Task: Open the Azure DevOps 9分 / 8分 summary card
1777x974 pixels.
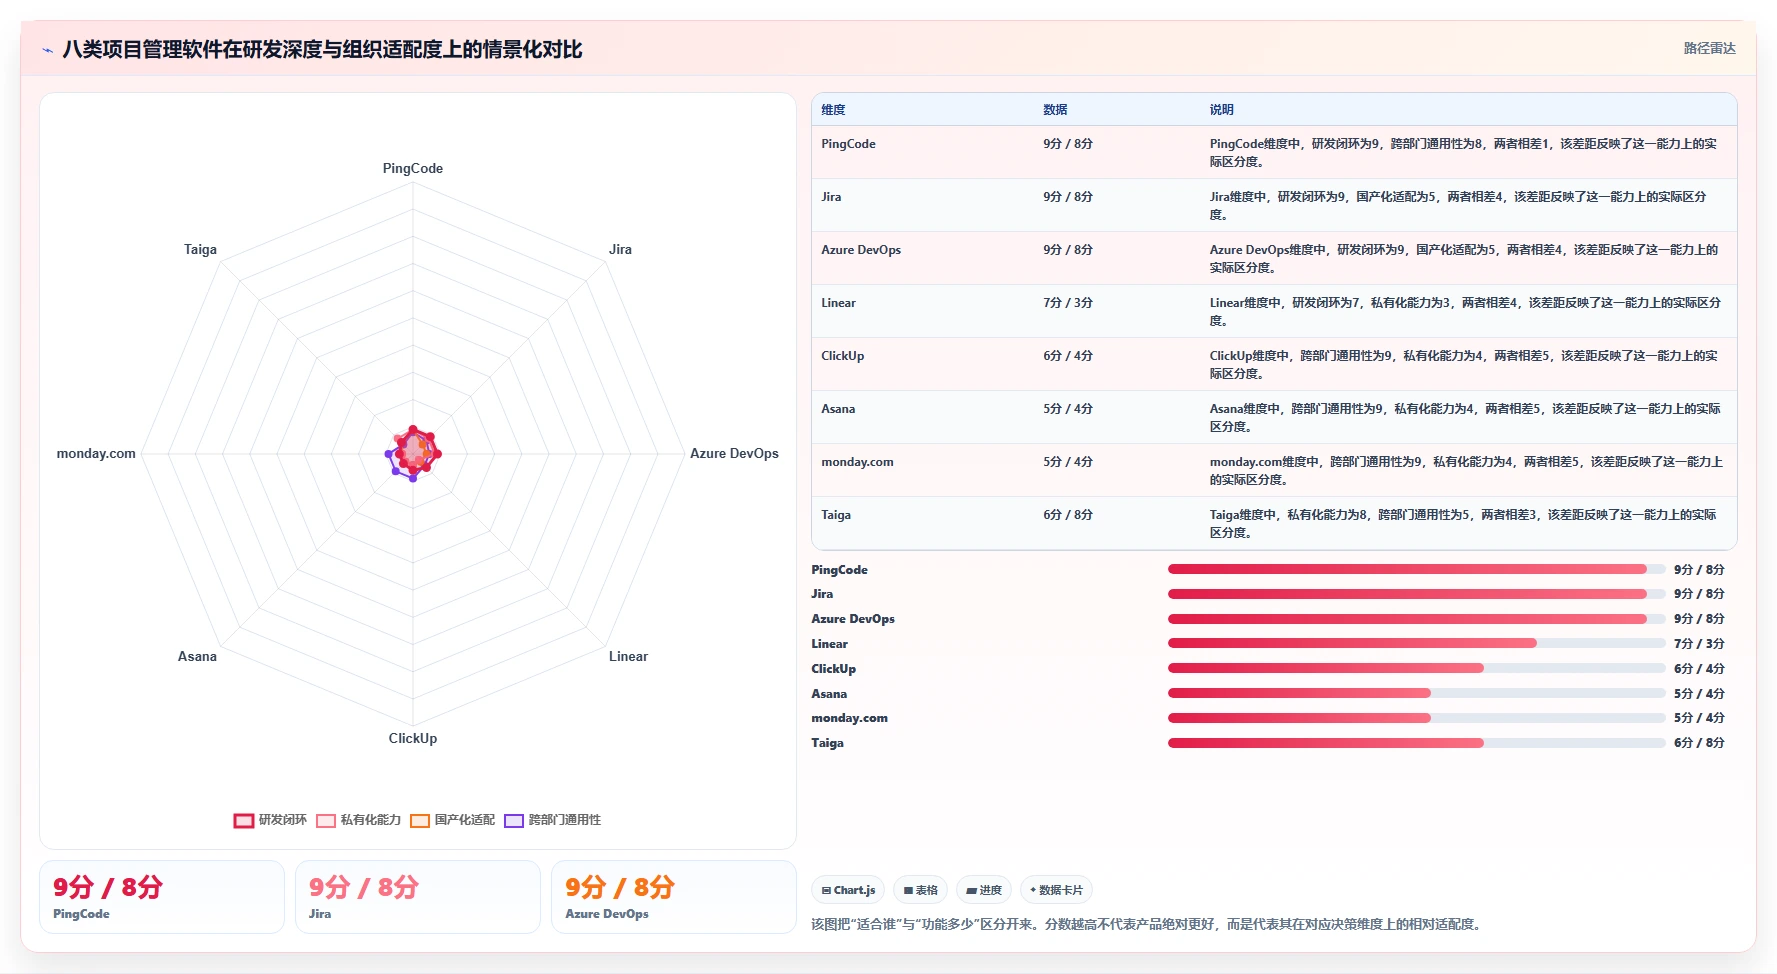Action: click(x=674, y=897)
